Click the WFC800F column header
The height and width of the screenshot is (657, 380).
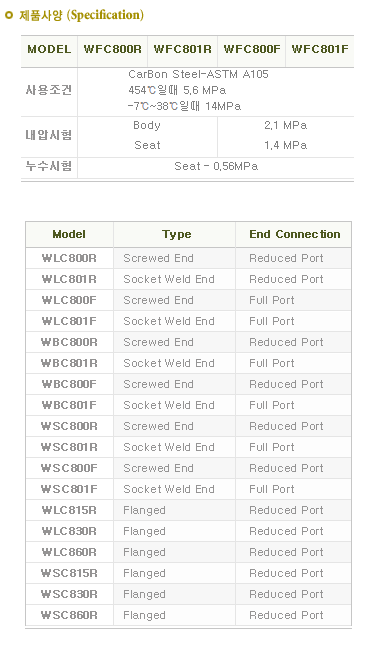point(252,49)
